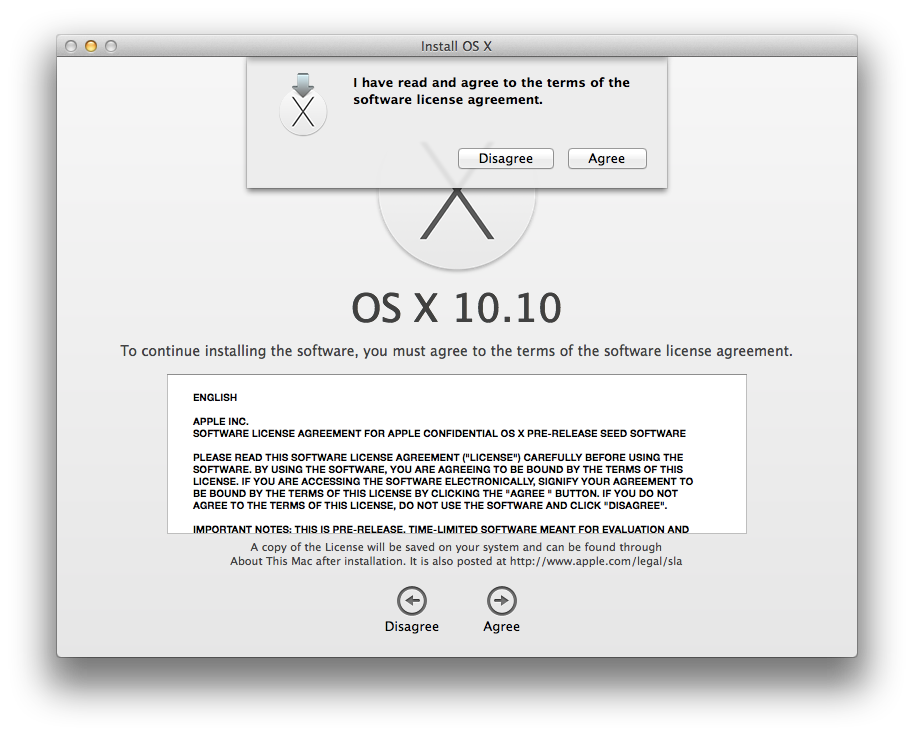
Task: Click 'APPLE INC.' line in license
Action: (x=220, y=421)
